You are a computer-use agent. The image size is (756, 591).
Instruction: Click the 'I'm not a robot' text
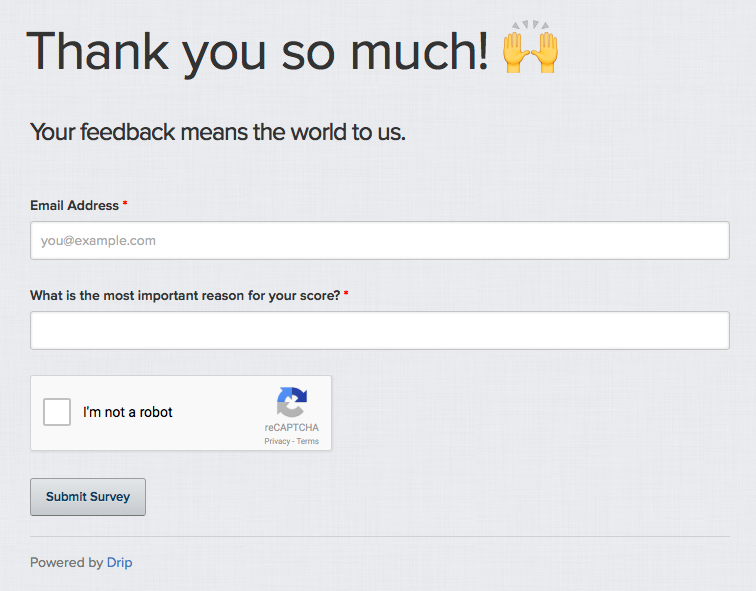pyautogui.click(x=127, y=412)
